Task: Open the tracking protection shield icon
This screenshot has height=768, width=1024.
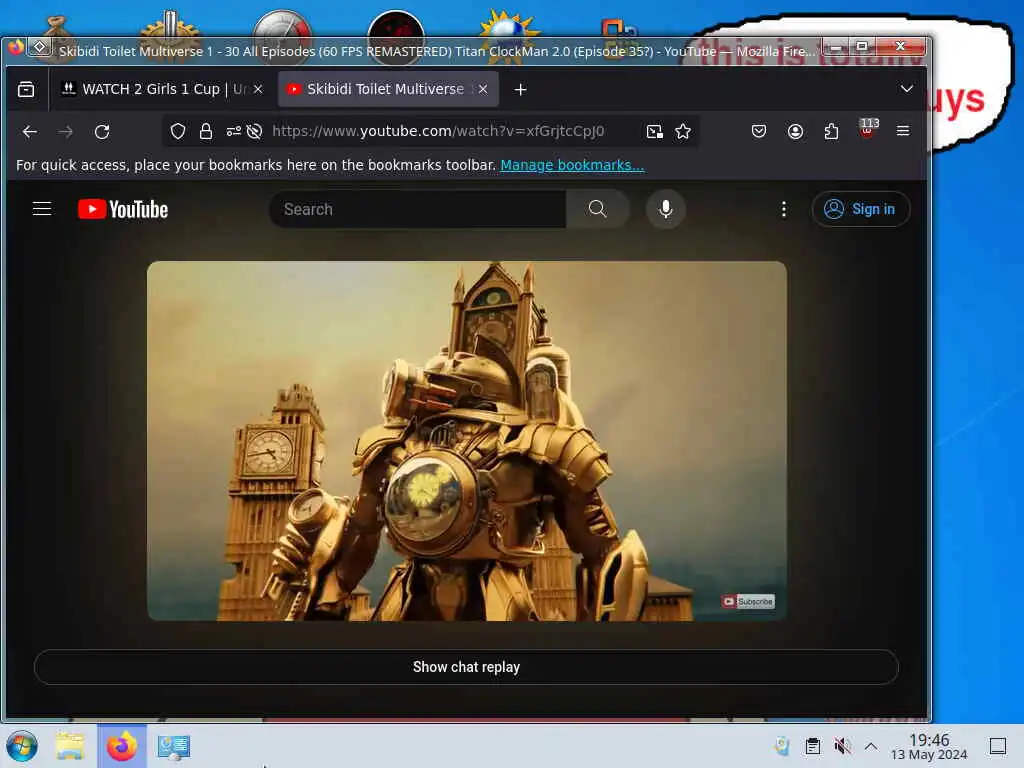Action: pos(178,131)
